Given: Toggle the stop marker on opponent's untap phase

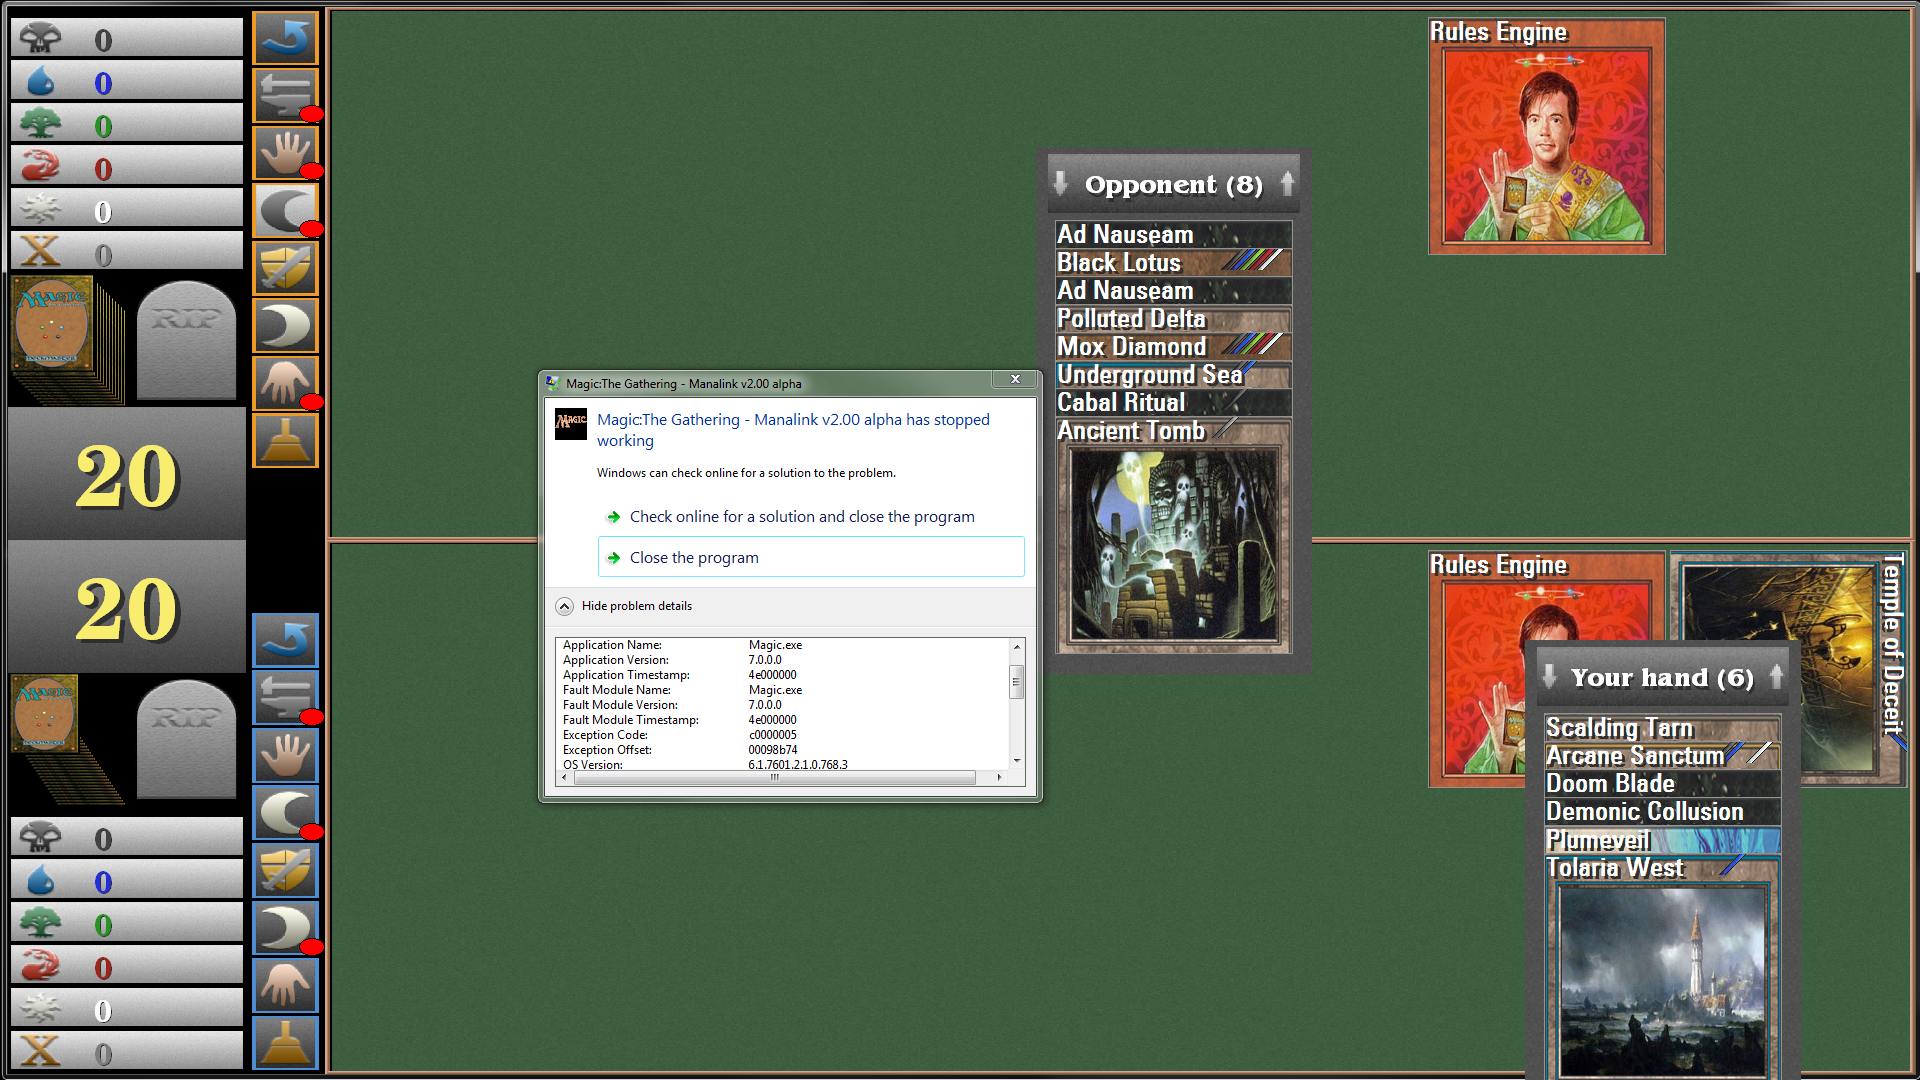Looking at the screenshot, I should 312,113.
